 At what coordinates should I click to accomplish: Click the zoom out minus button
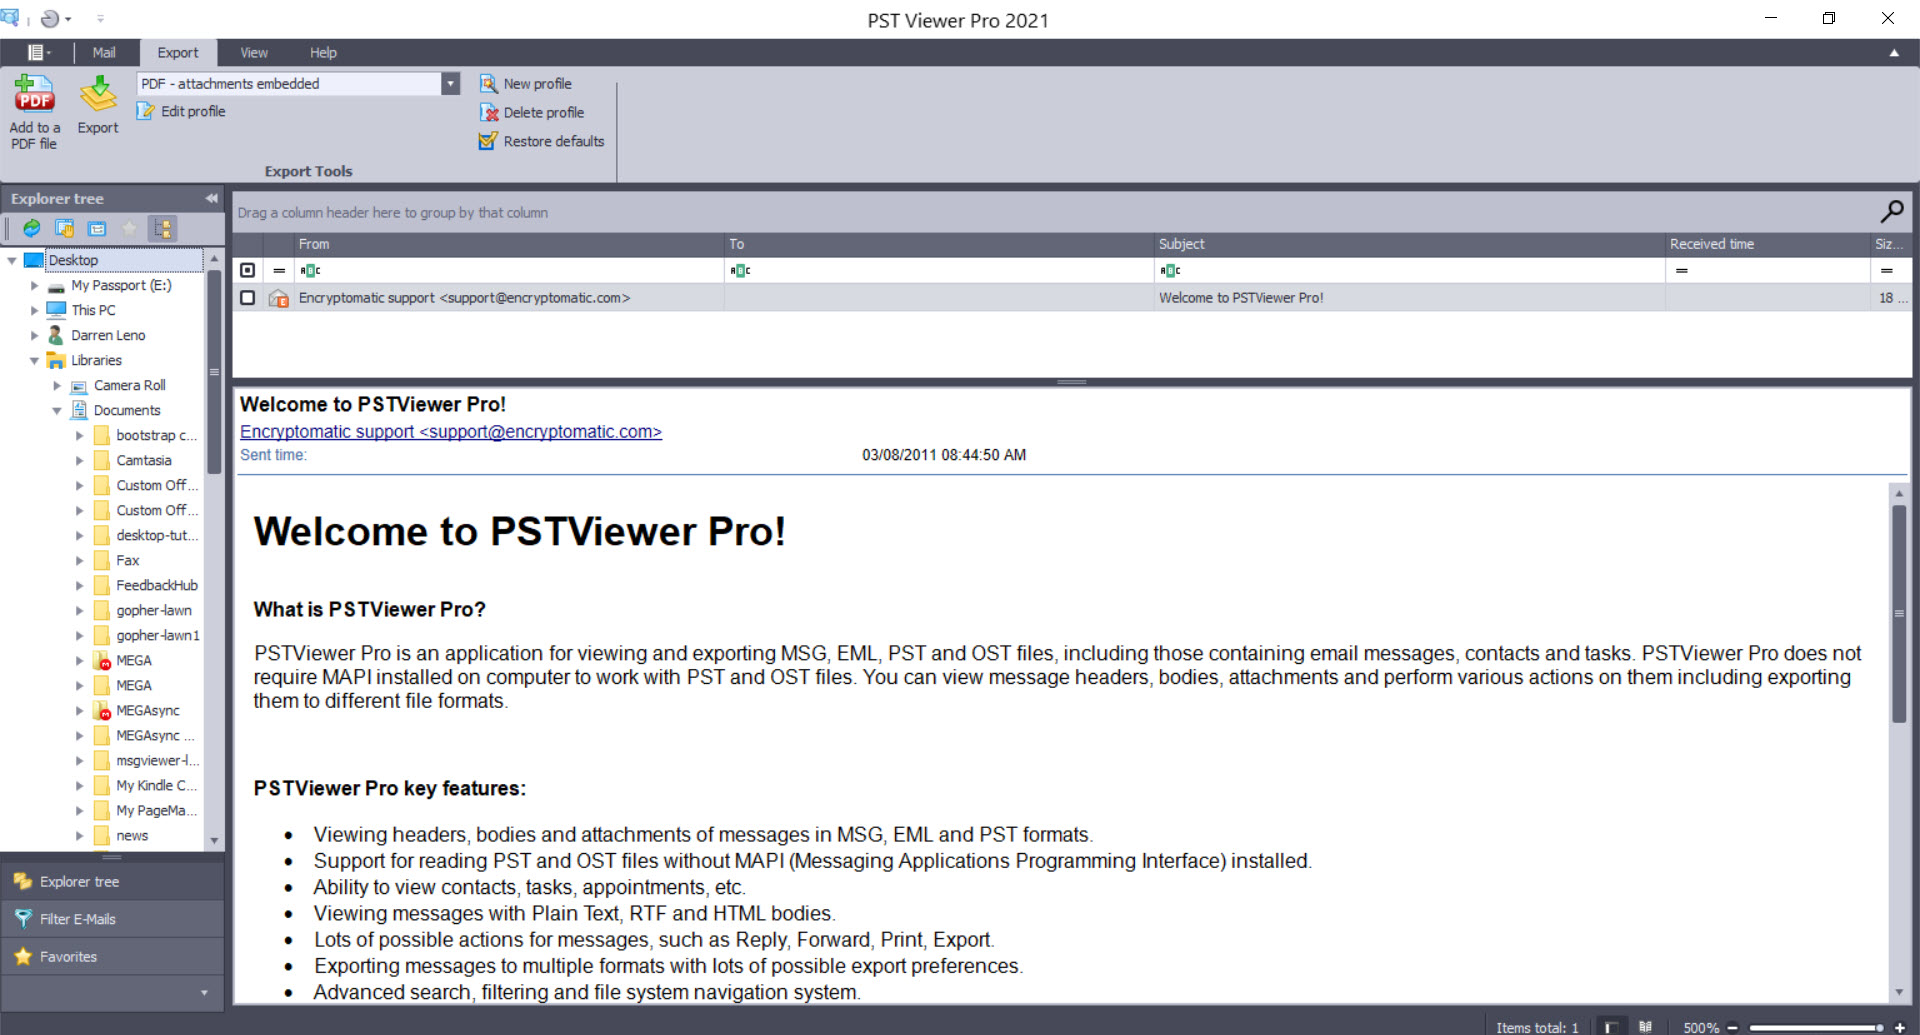coord(1733,1027)
